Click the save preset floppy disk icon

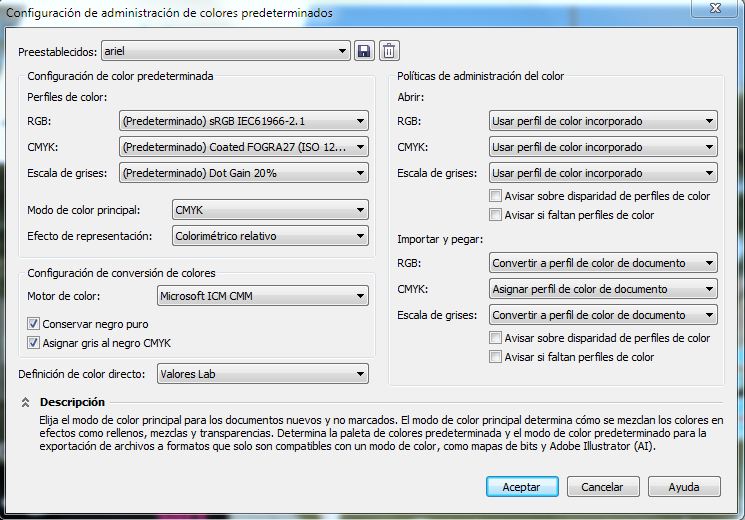pos(364,51)
